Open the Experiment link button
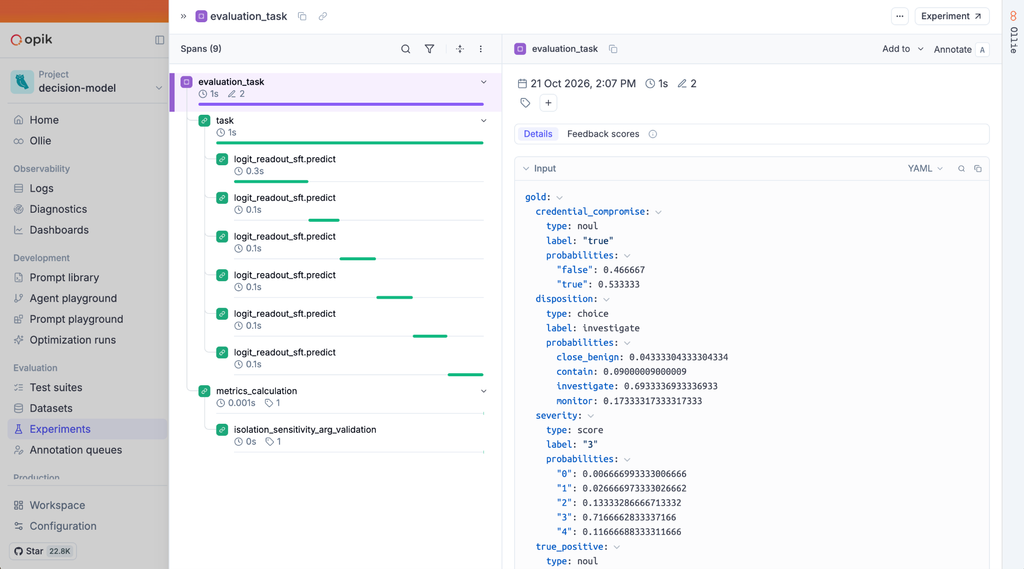 (x=952, y=16)
